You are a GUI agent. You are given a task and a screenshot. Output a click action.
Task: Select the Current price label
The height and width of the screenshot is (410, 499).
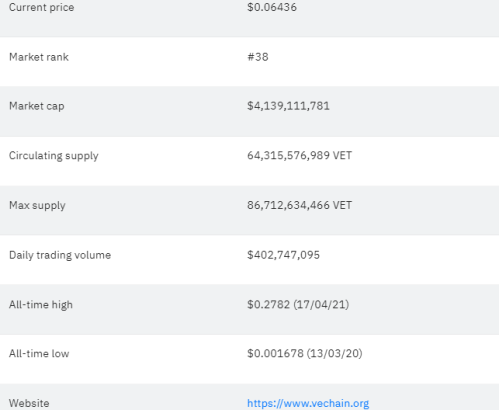coord(42,7)
